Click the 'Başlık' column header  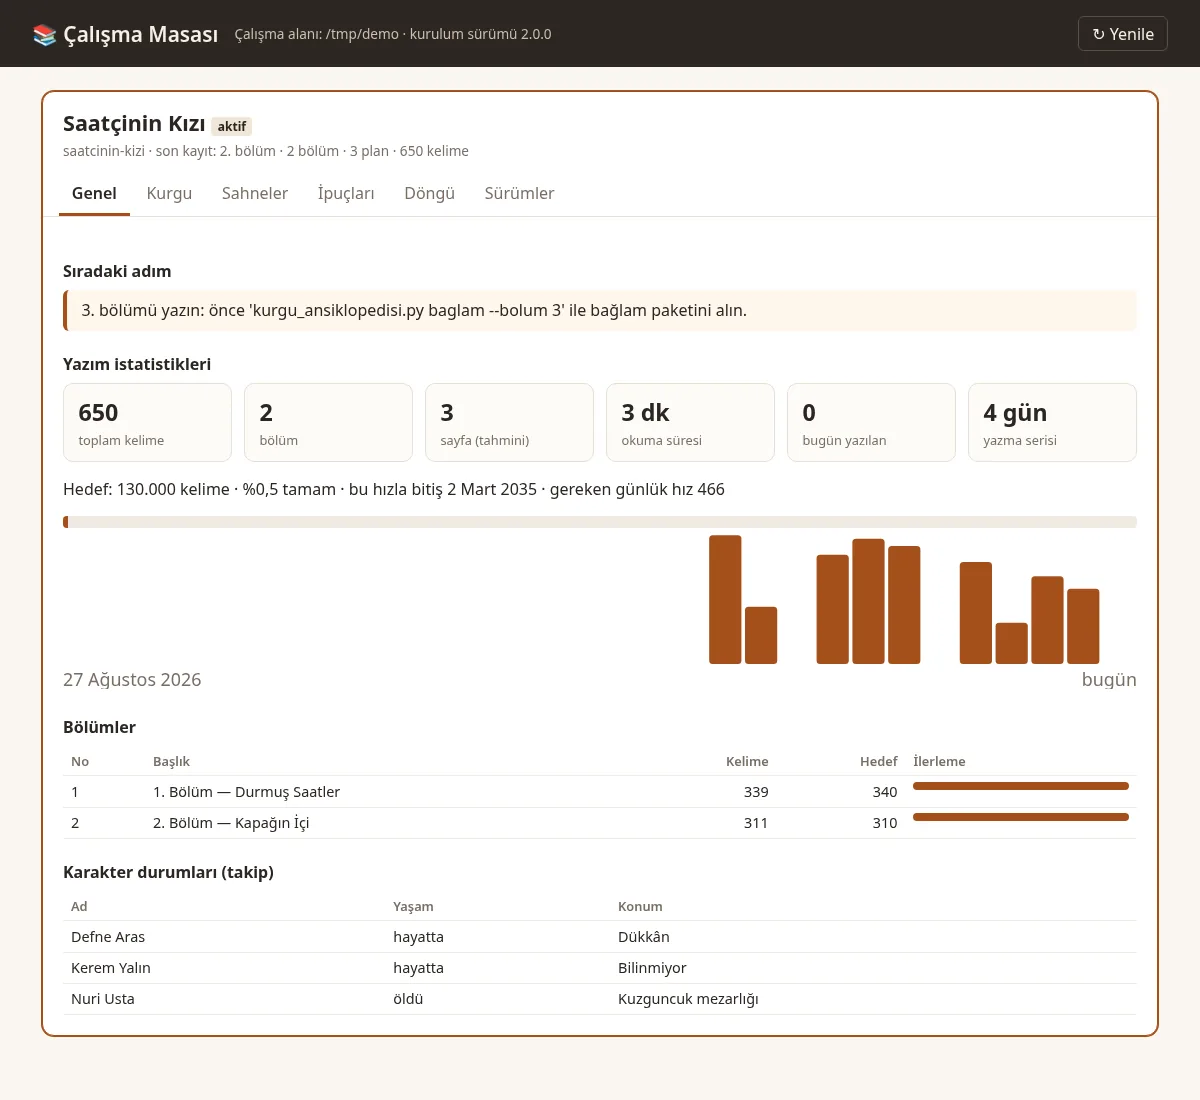click(x=171, y=761)
